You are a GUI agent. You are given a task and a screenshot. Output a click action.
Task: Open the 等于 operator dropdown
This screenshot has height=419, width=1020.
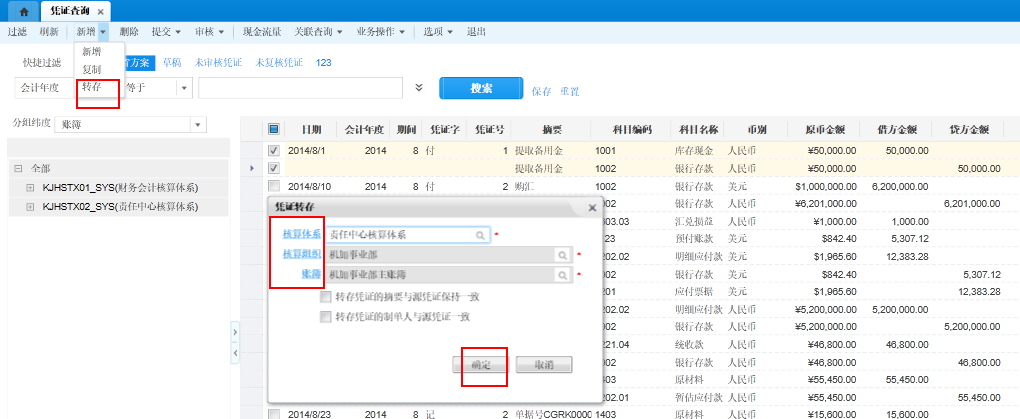[x=184, y=88]
